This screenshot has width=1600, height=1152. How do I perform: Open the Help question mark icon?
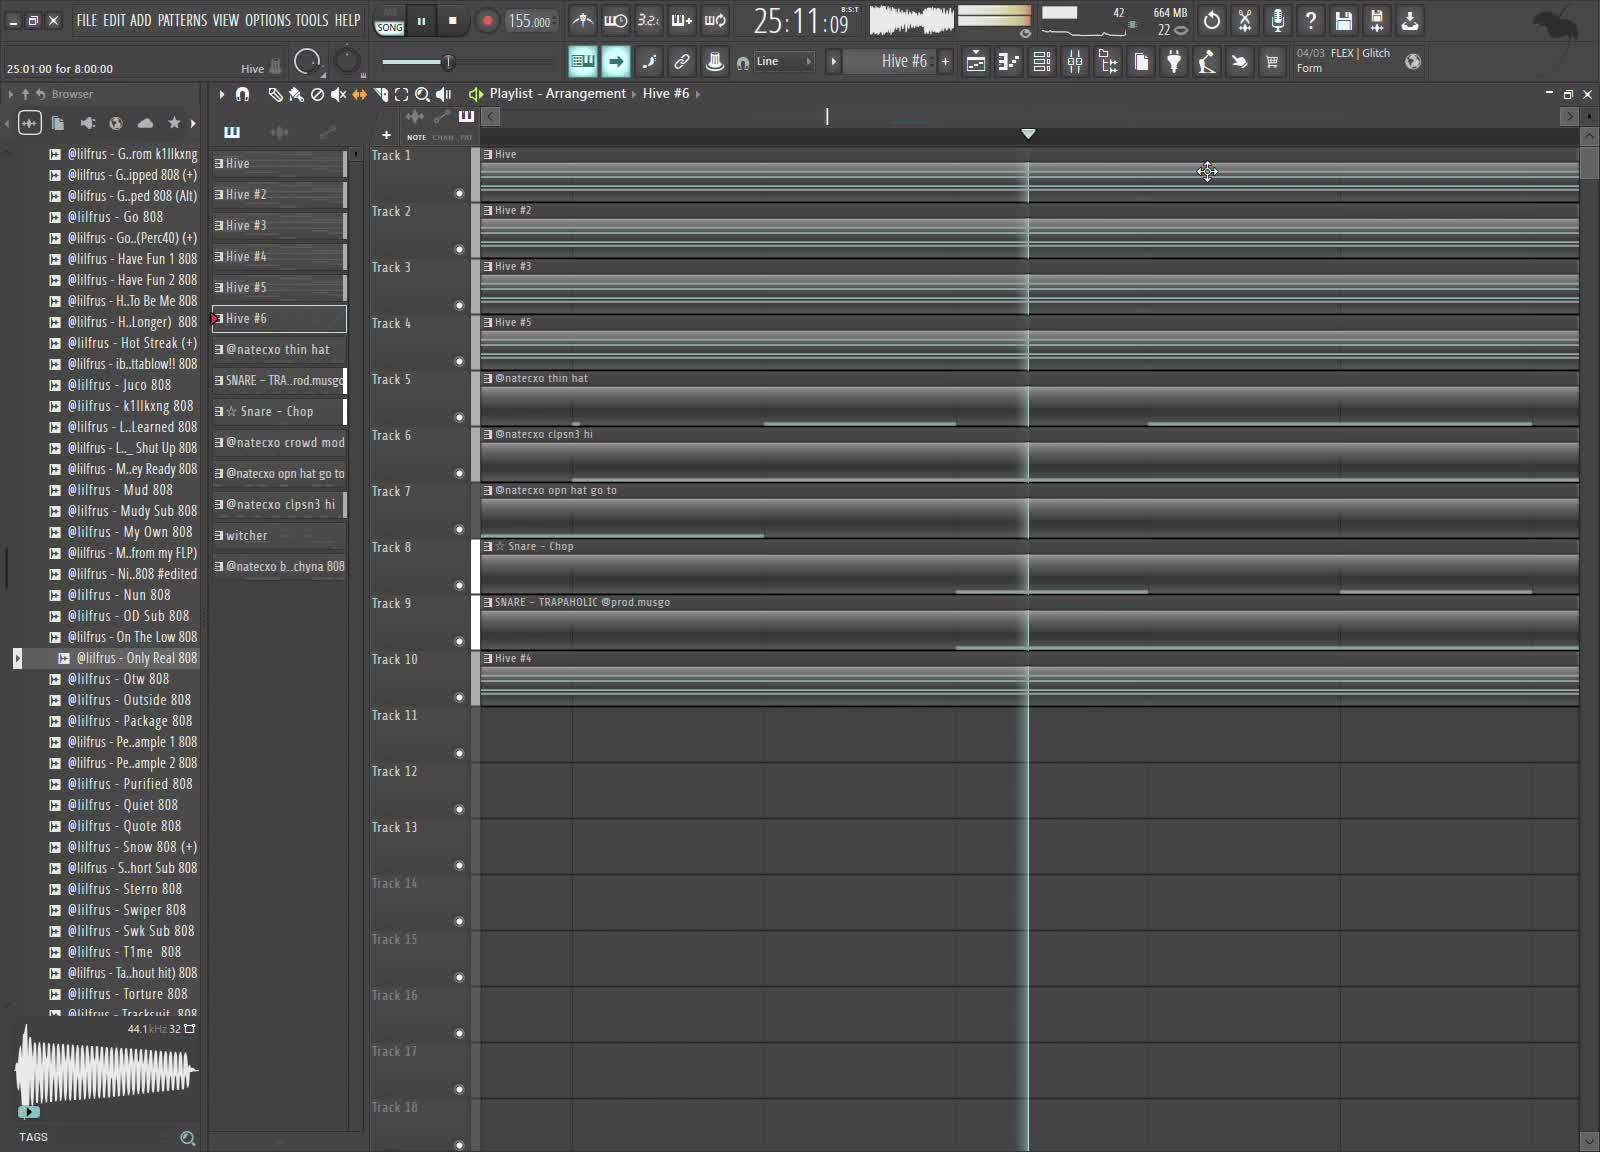[x=1311, y=20]
